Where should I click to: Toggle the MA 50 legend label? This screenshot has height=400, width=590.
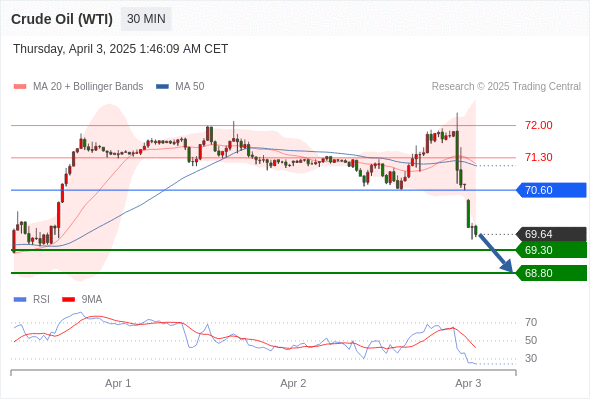point(190,87)
